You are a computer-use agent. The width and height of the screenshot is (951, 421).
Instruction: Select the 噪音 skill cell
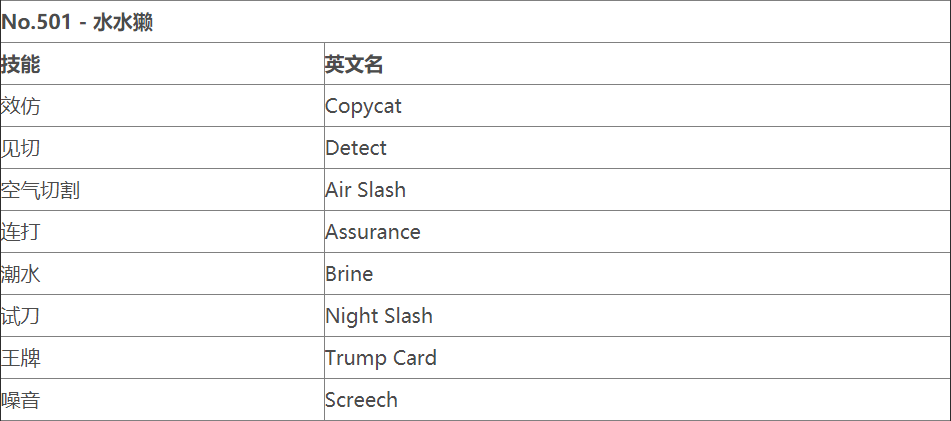21,400
